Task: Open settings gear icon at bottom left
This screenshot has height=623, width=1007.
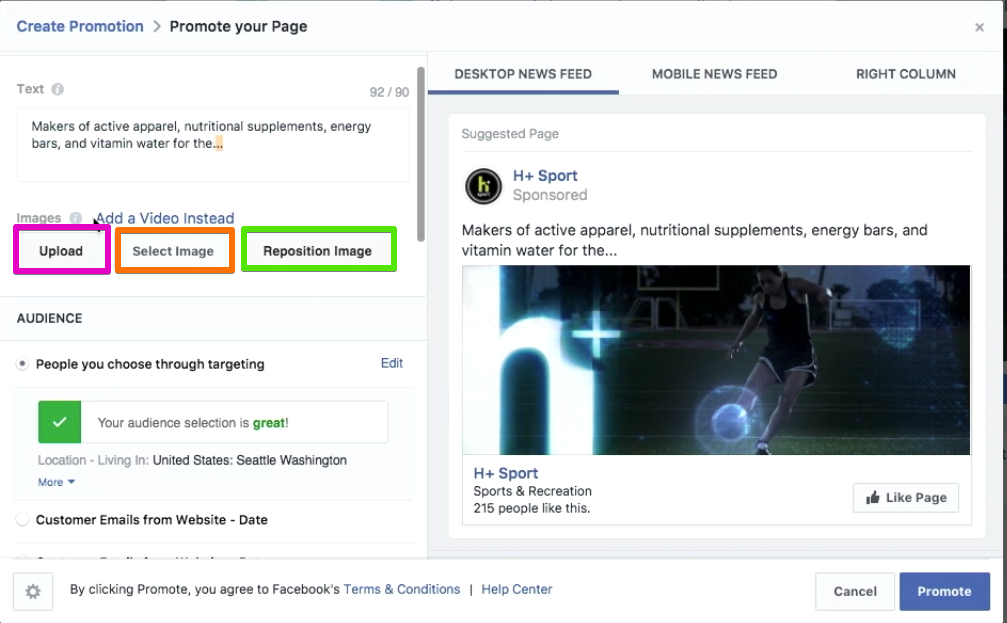Action: coord(33,592)
